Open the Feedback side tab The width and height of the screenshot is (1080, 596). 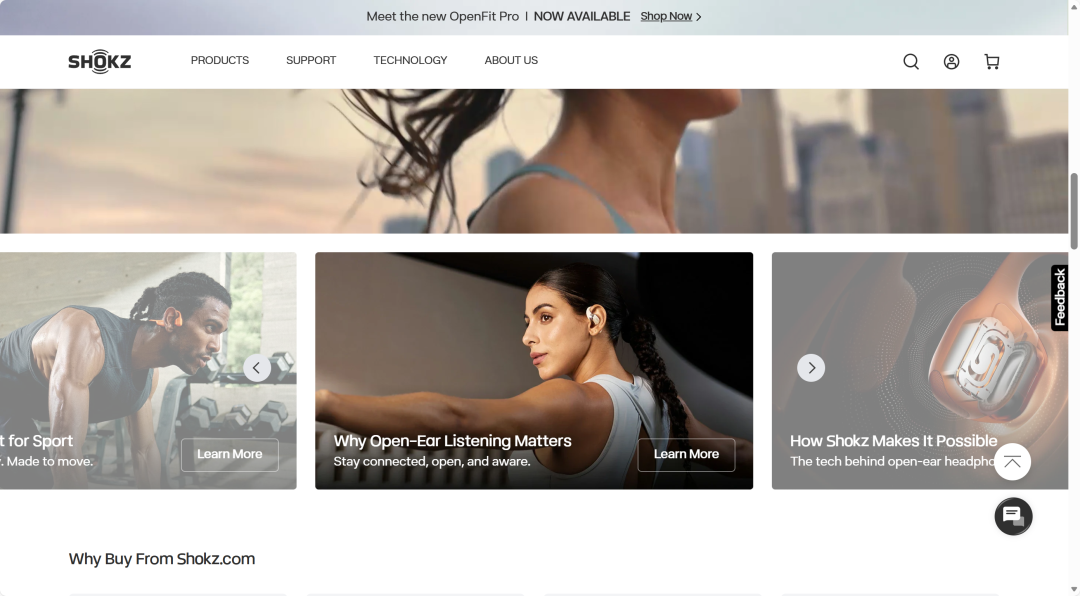click(1060, 298)
